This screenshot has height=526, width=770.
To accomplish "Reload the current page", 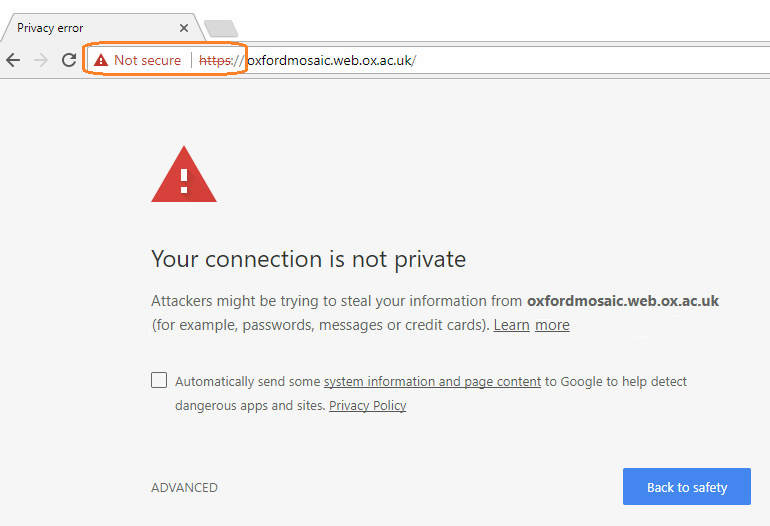I will coord(69,60).
